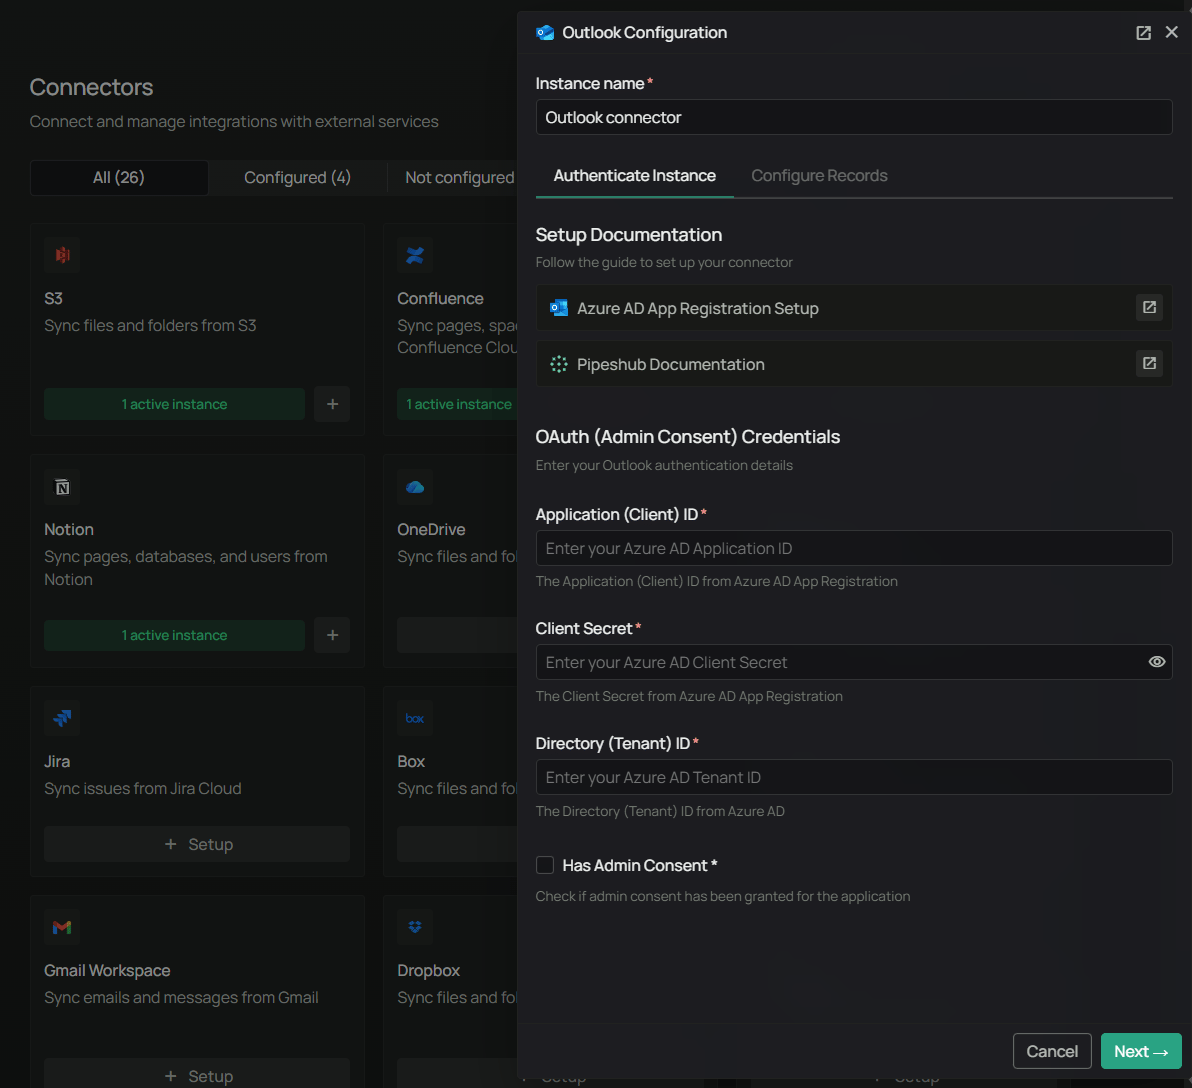
Task: Click 'Sync emails and messages from Gmail' description
Action: 181,998
